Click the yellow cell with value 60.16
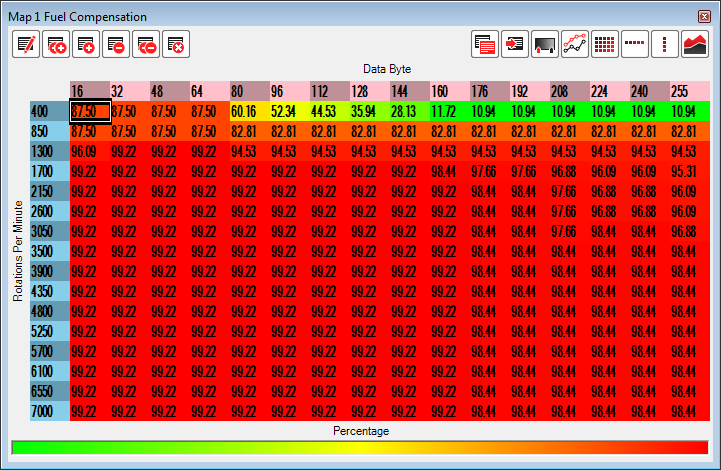 [250, 111]
